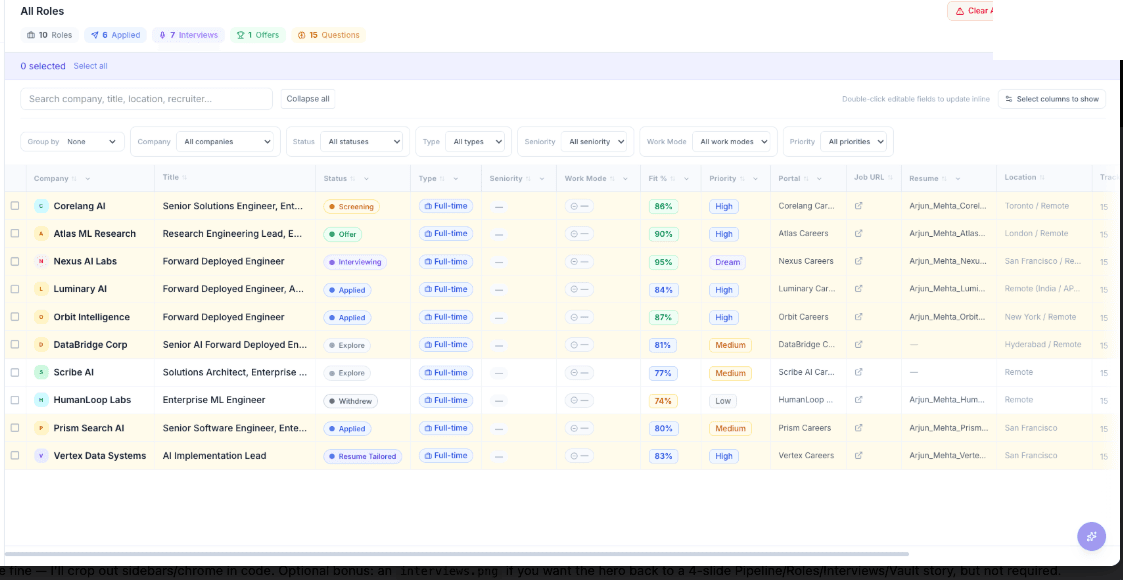Viewport: 1123px width, 580px height.
Task: Click the Atlas ML Research company avatar
Action: click(41, 233)
